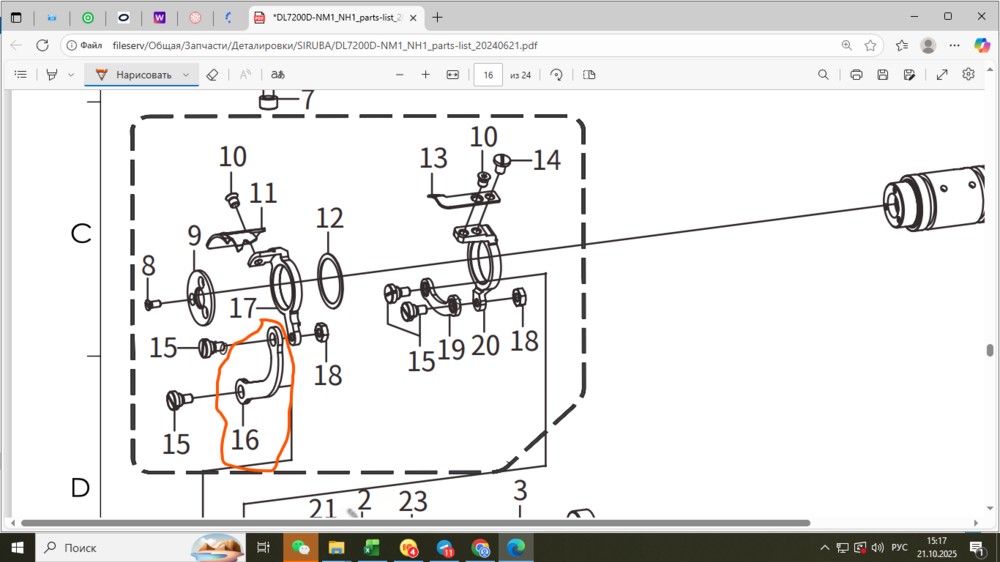The height and width of the screenshot is (562, 1000).
Task: Toggle the Highlight marker tool
Action: 52,75
